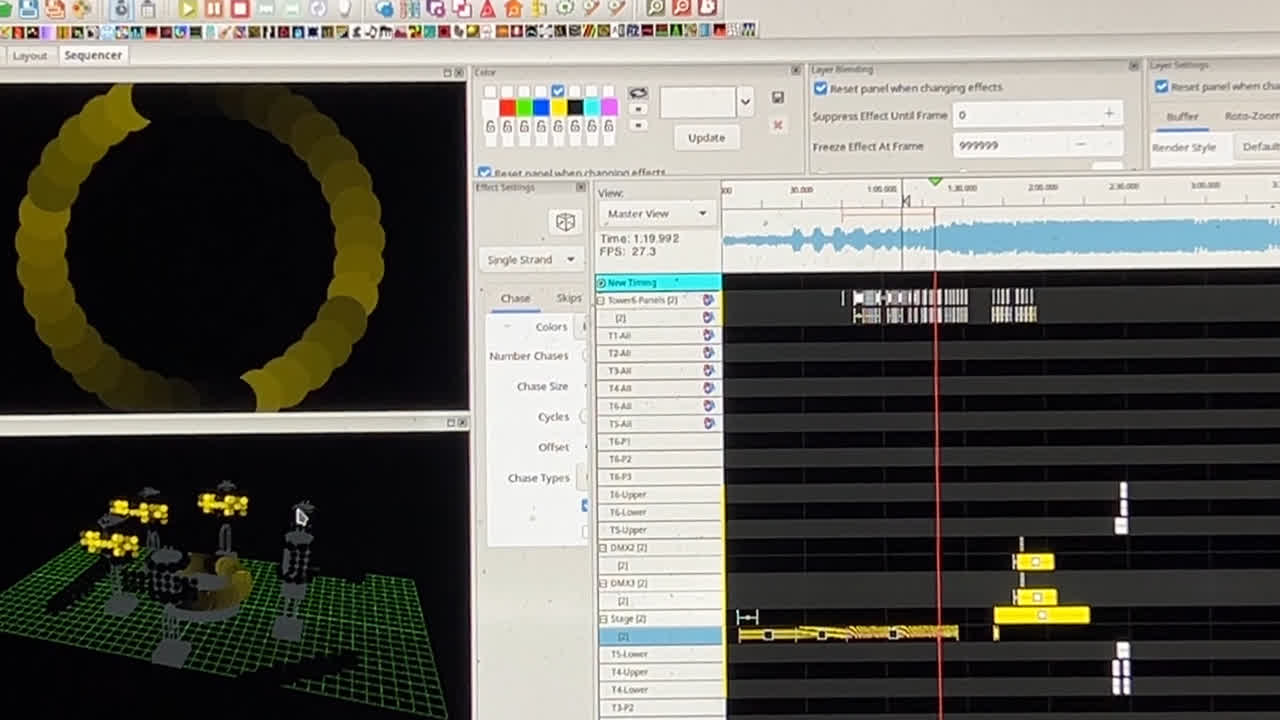Screen dimensions: 1280x720
Task: Delete color palette with red X icon
Action: pyautogui.click(x=778, y=125)
